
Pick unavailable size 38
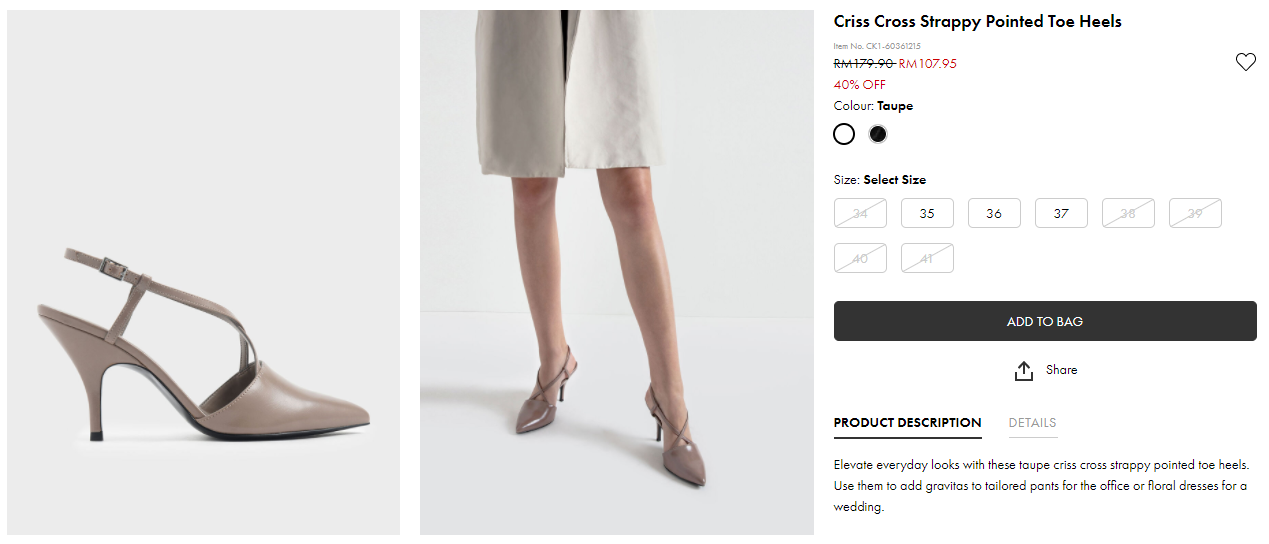coord(1128,213)
